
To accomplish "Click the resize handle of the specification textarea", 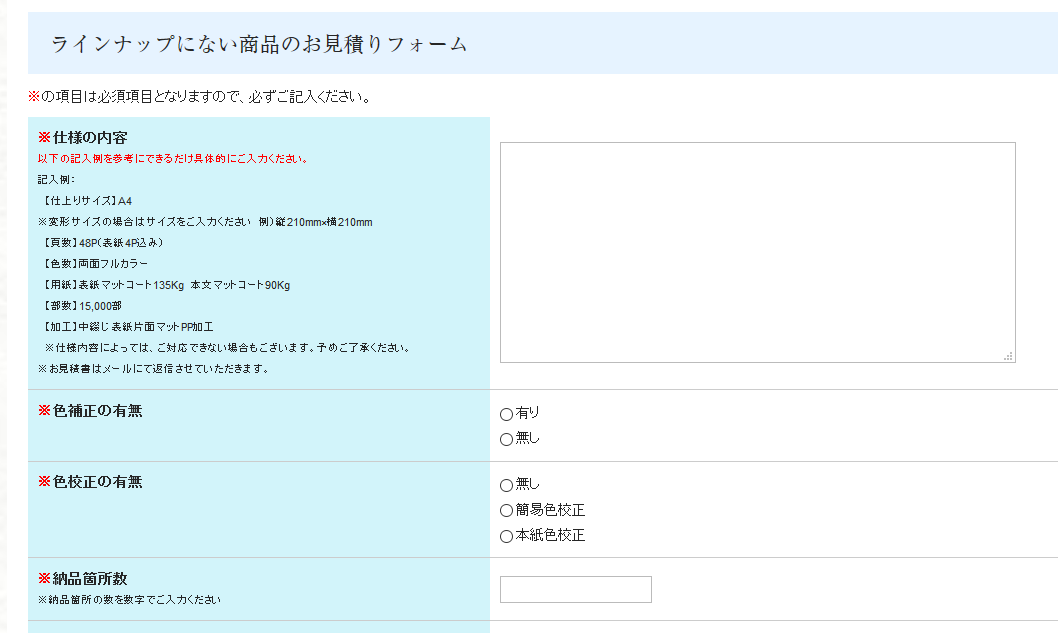I will pos(1008,355).
